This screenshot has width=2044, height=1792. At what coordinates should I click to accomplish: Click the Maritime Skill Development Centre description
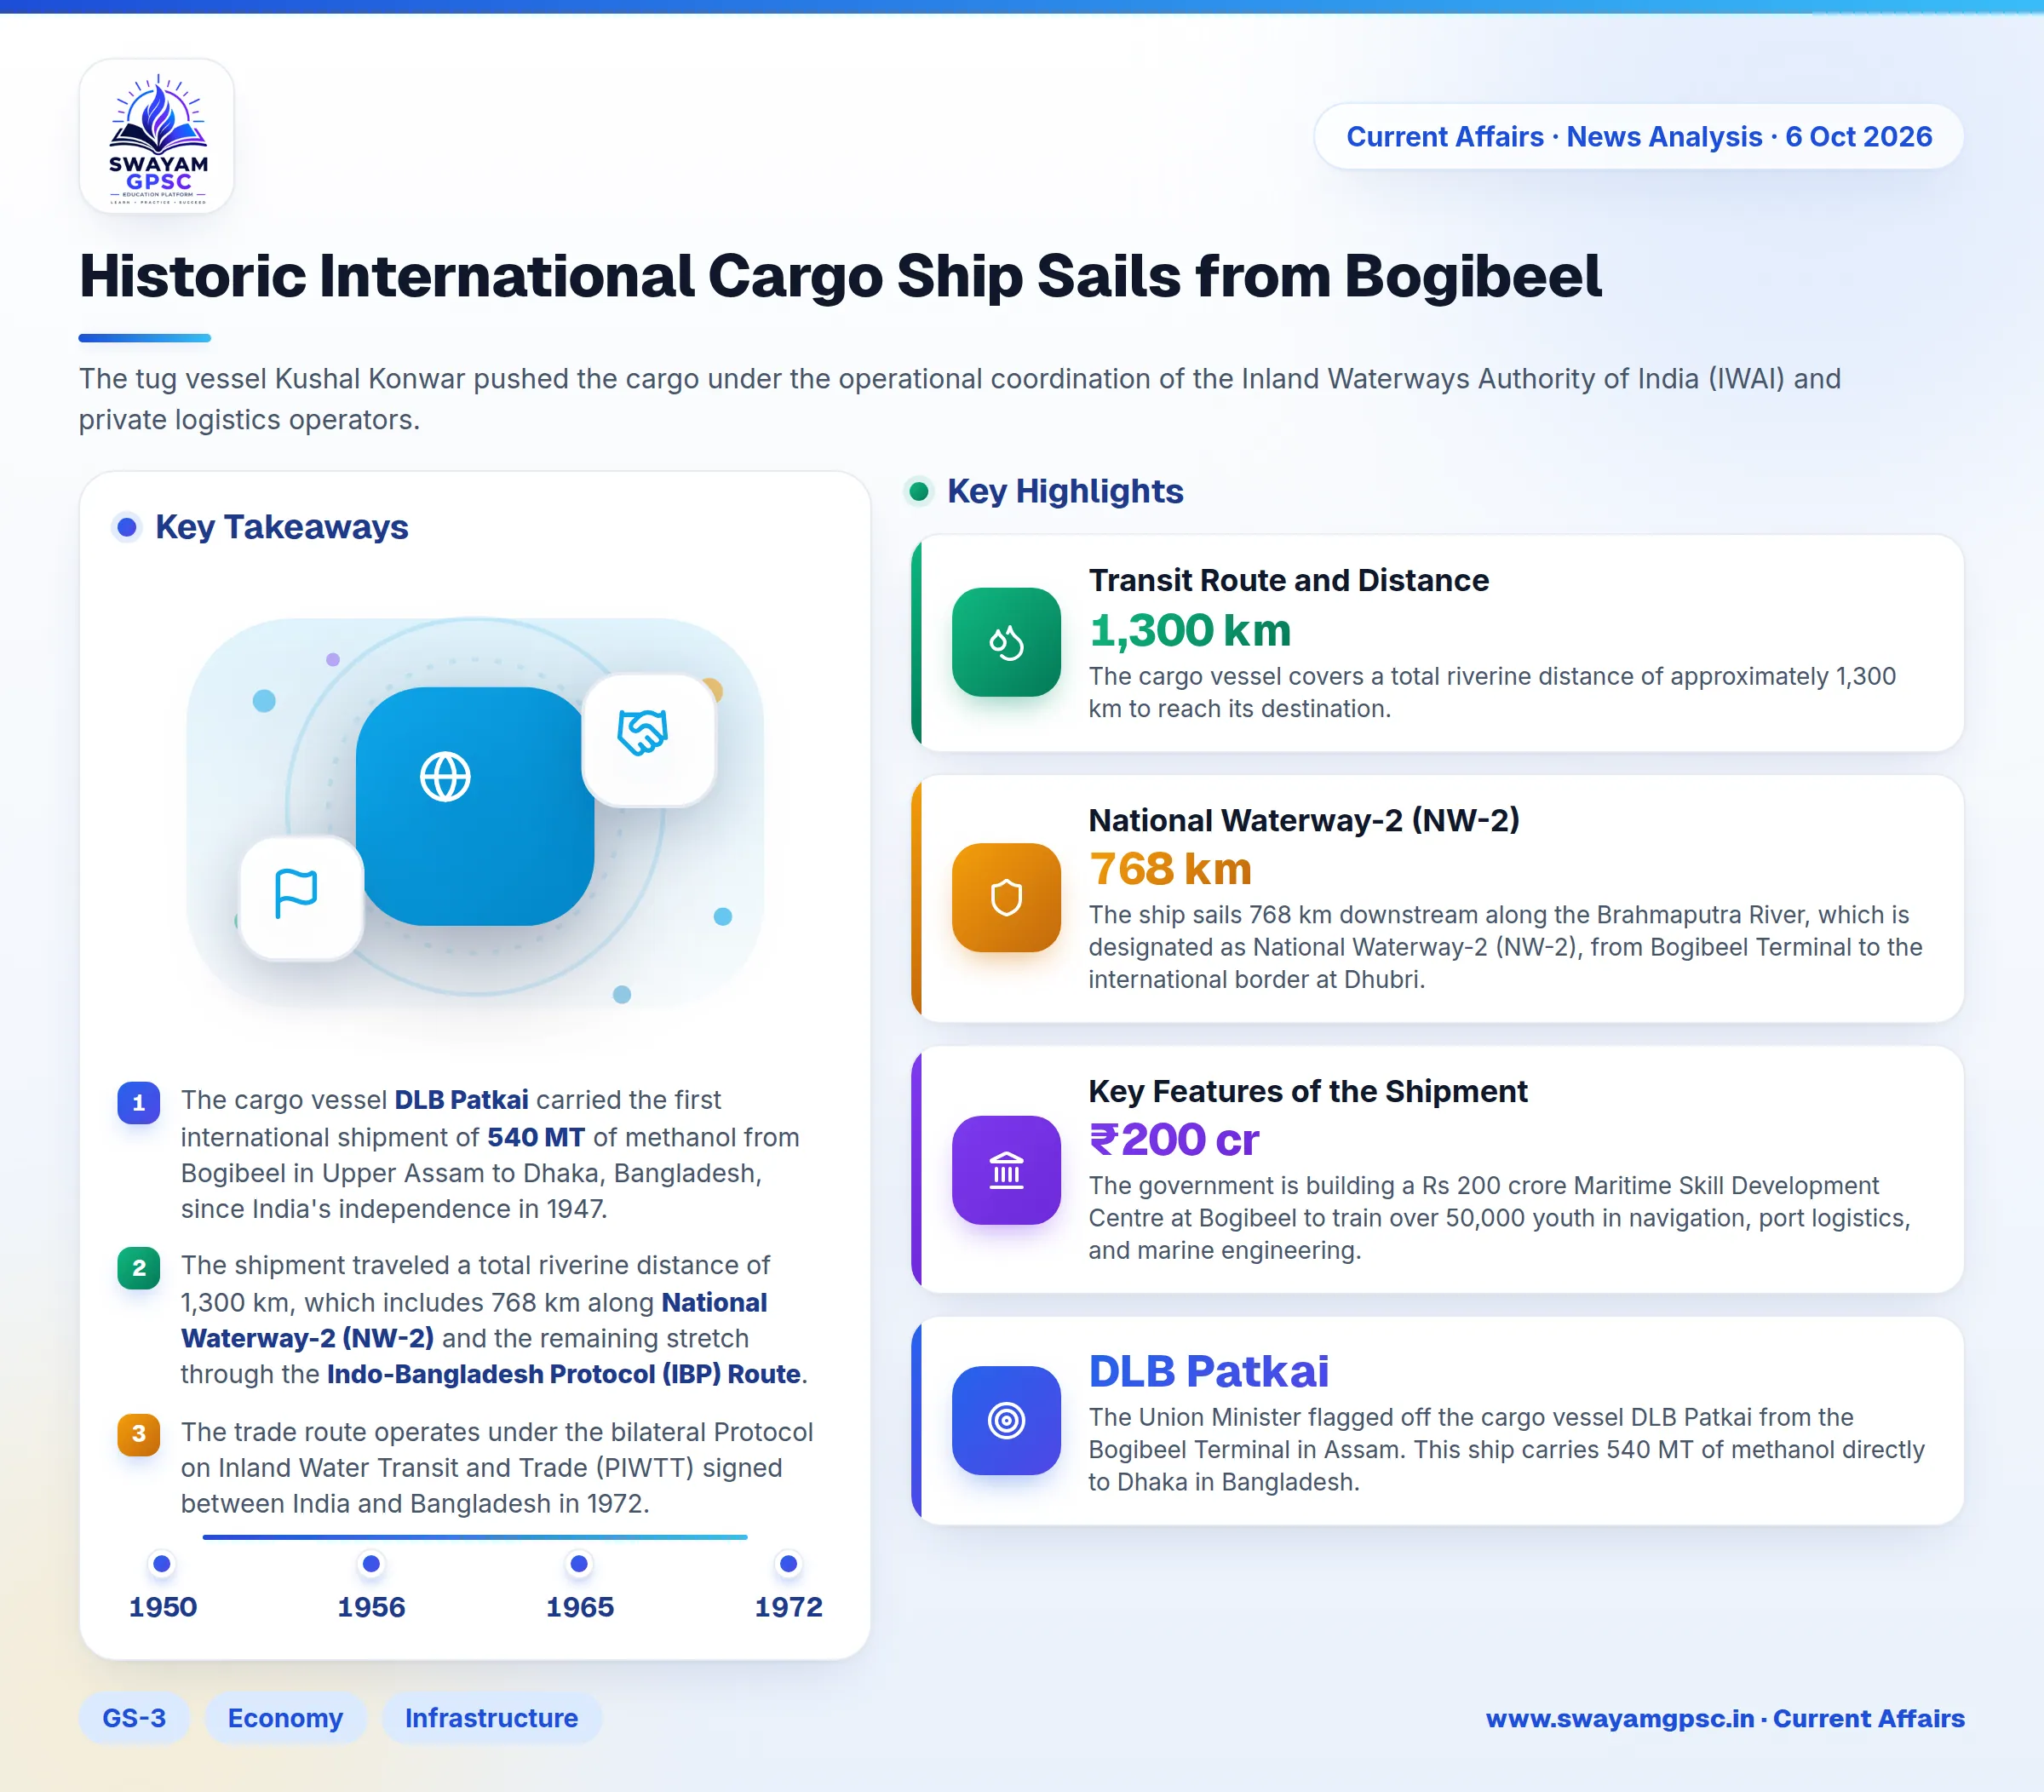pyautogui.click(x=1499, y=1218)
